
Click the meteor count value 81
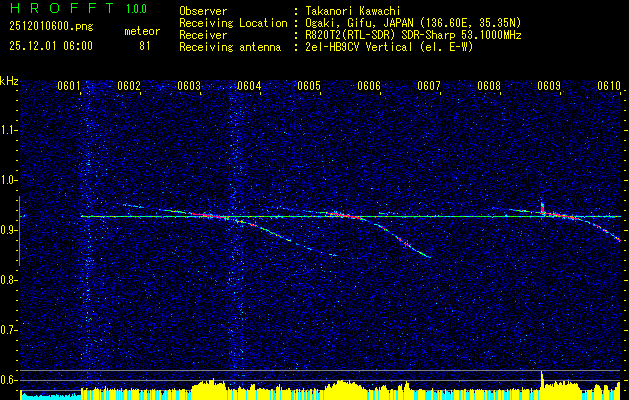[144, 46]
